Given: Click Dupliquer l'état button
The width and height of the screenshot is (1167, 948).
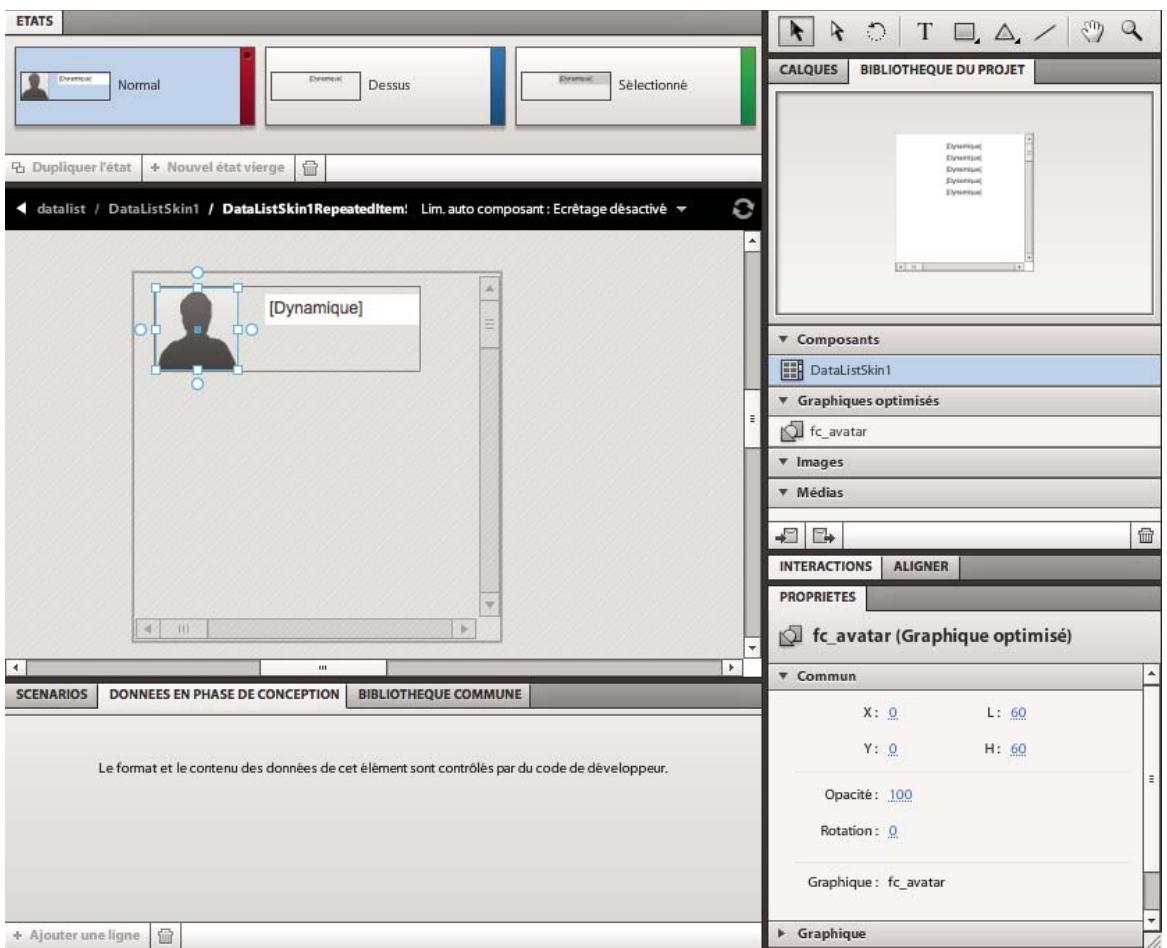Looking at the screenshot, I should pyautogui.click(x=74, y=167).
